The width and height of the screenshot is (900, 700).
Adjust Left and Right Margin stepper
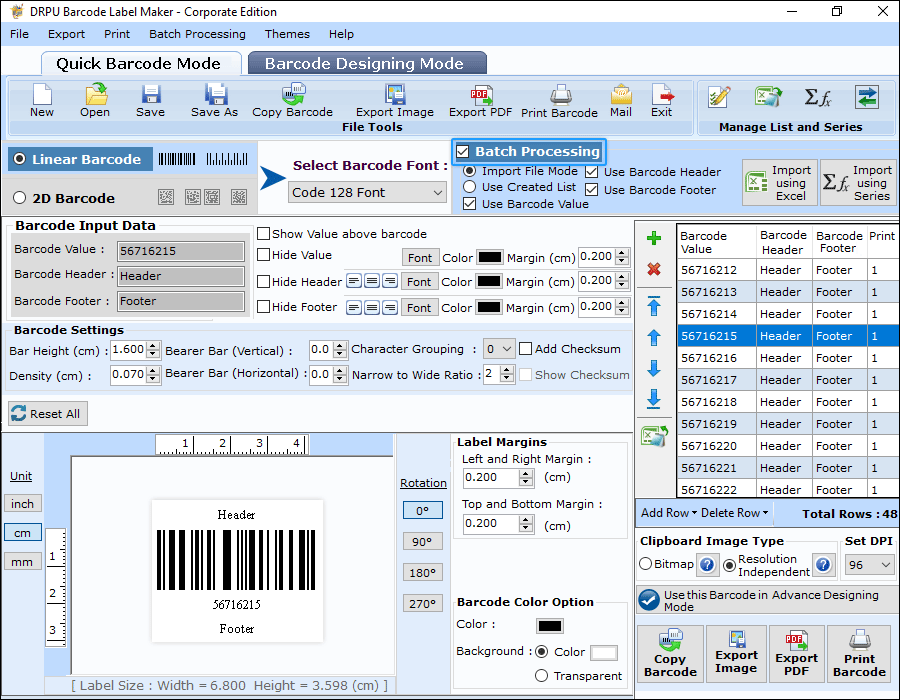click(x=526, y=477)
